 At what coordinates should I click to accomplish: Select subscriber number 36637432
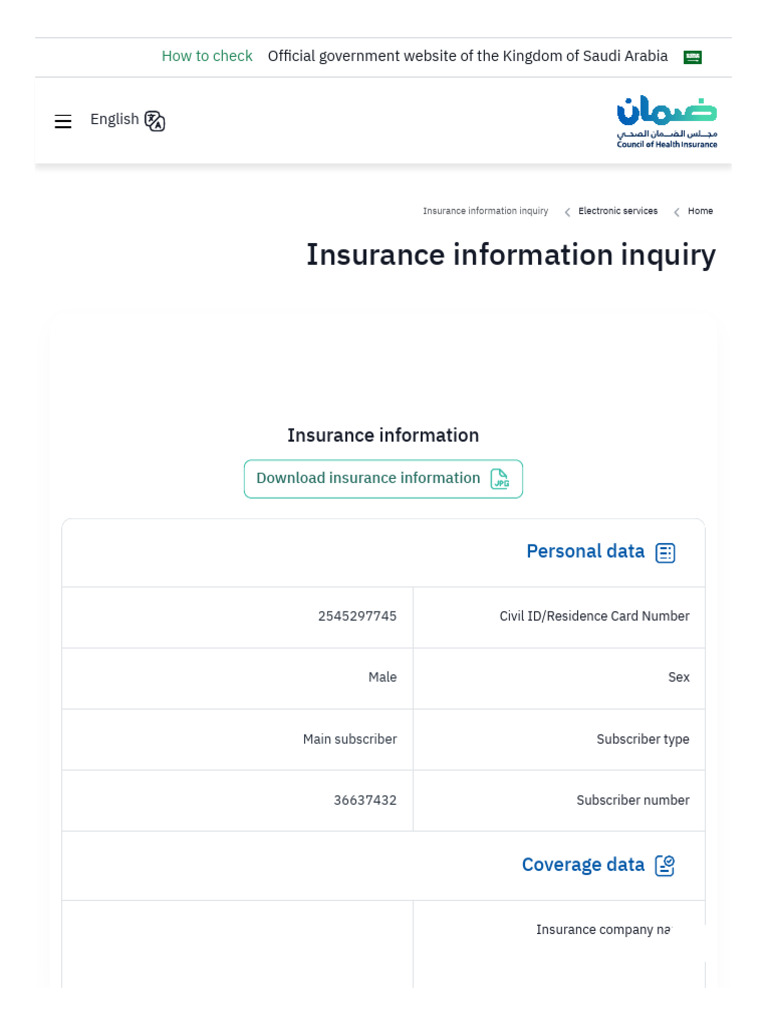tap(365, 801)
